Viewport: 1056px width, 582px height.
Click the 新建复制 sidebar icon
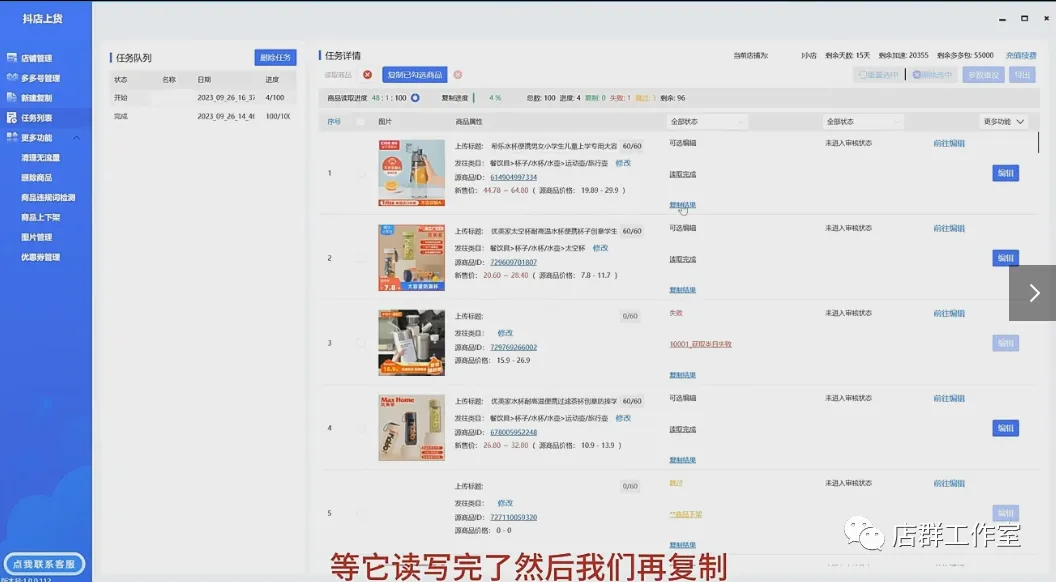coord(11,98)
